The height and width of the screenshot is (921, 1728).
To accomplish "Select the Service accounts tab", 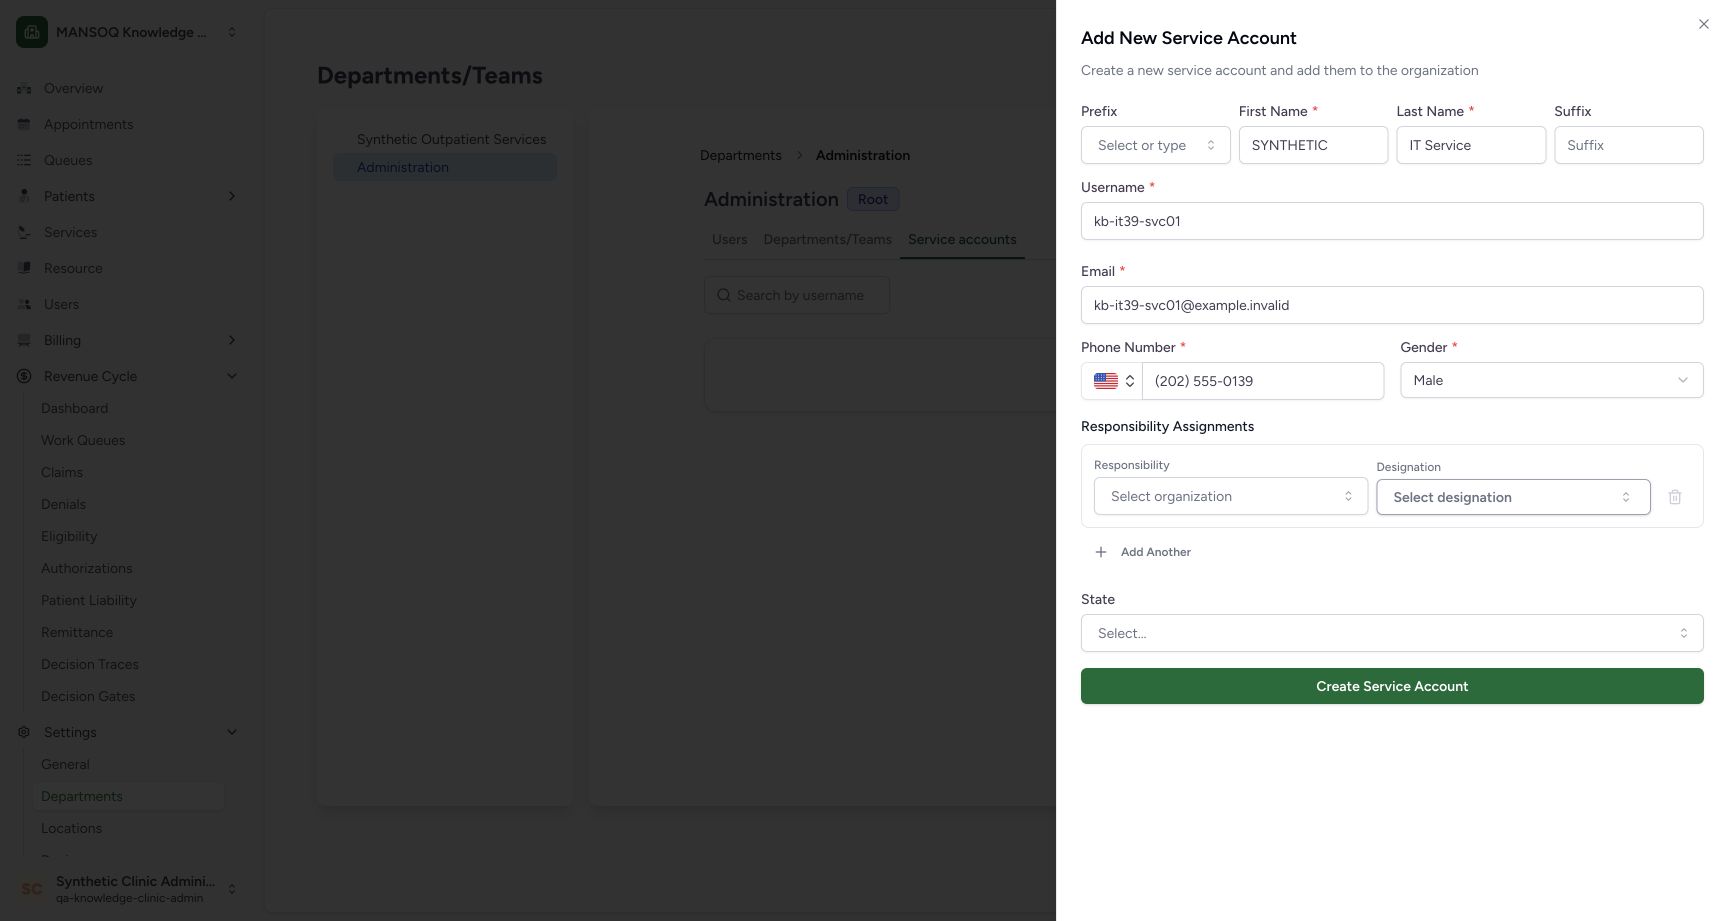I will point(962,239).
